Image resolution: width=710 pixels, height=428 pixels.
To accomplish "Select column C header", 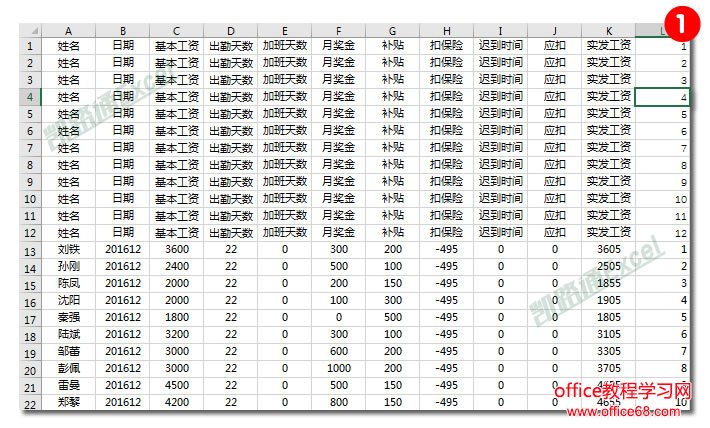I will click(x=177, y=31).
